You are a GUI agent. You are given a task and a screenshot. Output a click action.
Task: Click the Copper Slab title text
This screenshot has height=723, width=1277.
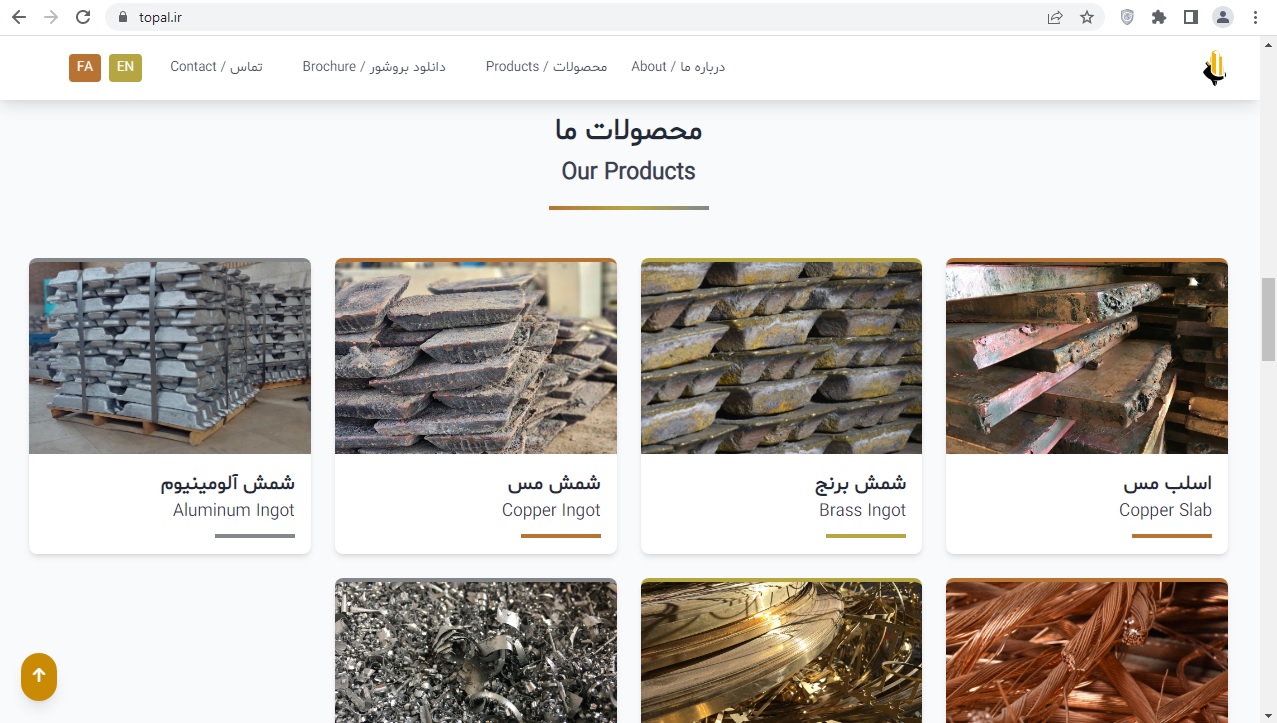pyautogui.click(x=1165, y=510)
